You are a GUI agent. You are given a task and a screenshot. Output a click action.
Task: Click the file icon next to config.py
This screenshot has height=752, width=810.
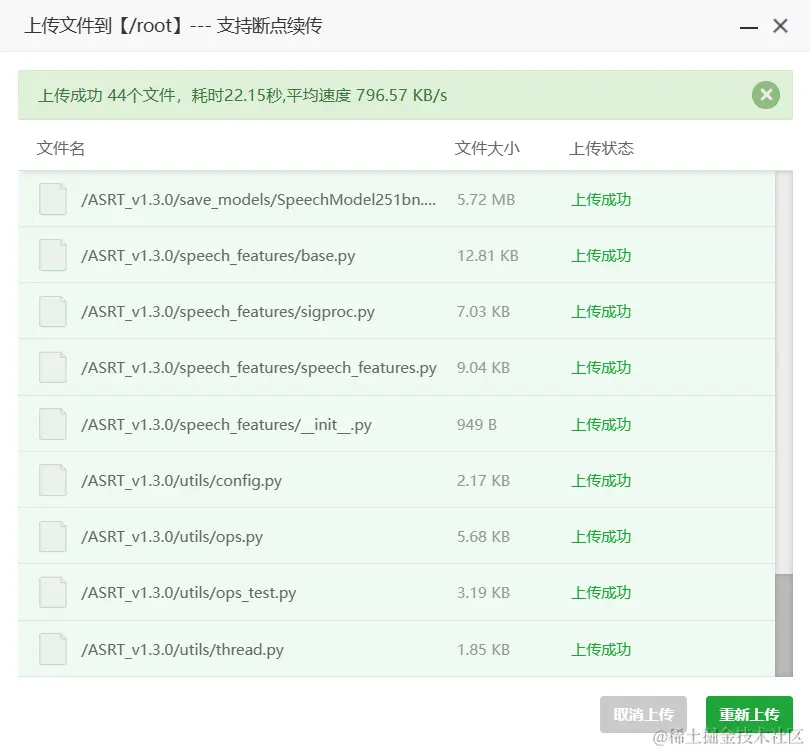coord(53,480)
